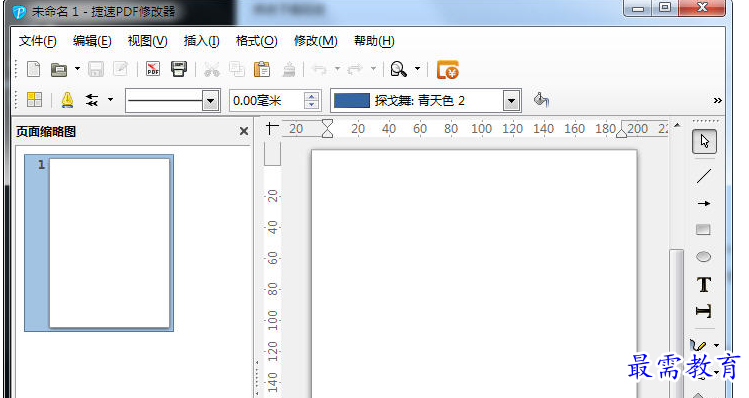Click the New document icon
This screenshot has width=749, height=398.
[33, 70]
